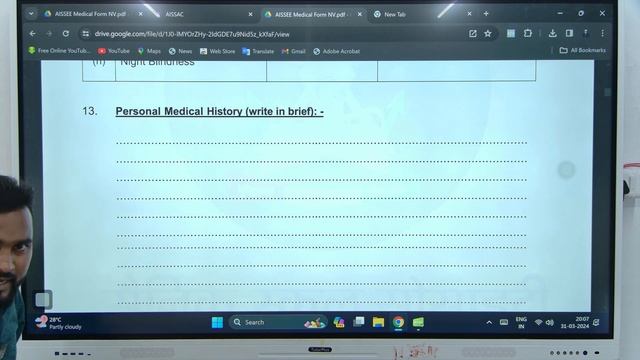
Task: Click the touch keyboard tray icon
Action: 504,322
